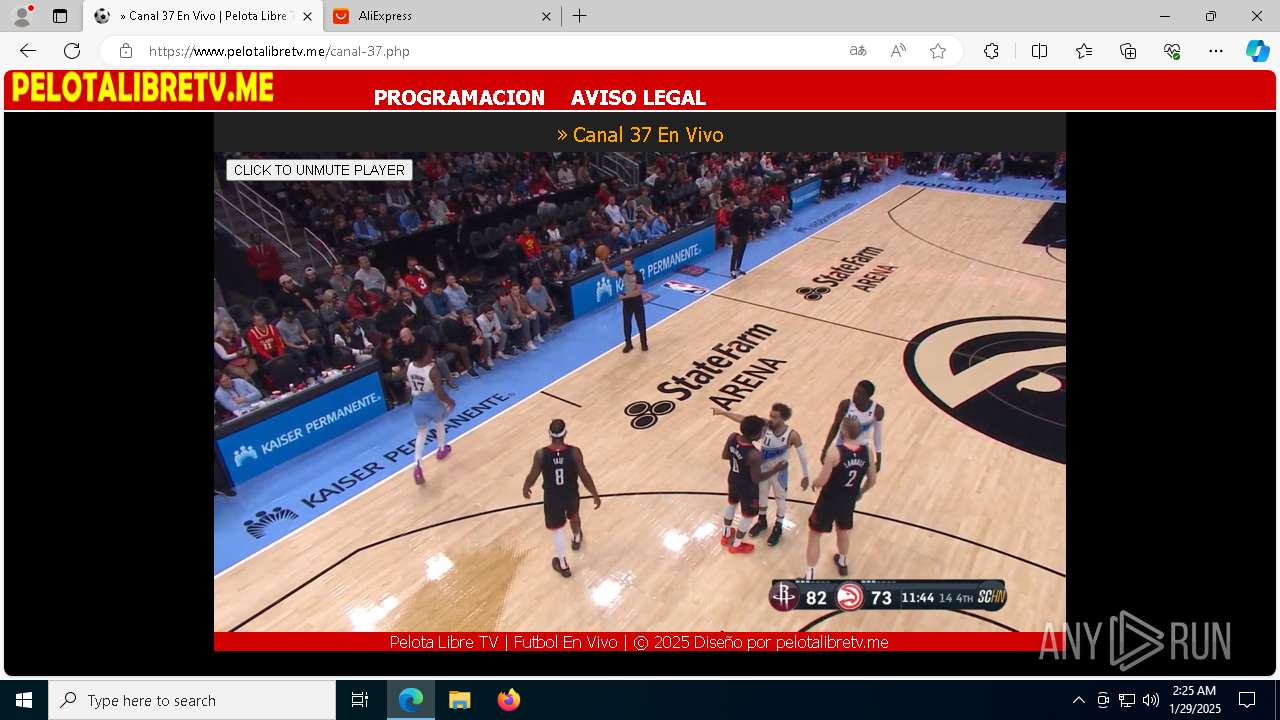Open the PROGRAMACION menu

(x=459, y=98)
